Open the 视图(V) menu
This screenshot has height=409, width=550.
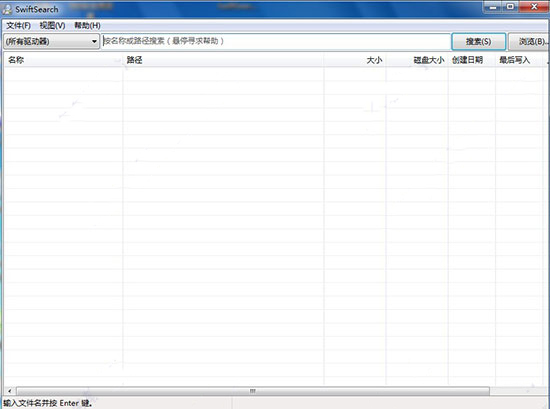(x=52, y=26)
